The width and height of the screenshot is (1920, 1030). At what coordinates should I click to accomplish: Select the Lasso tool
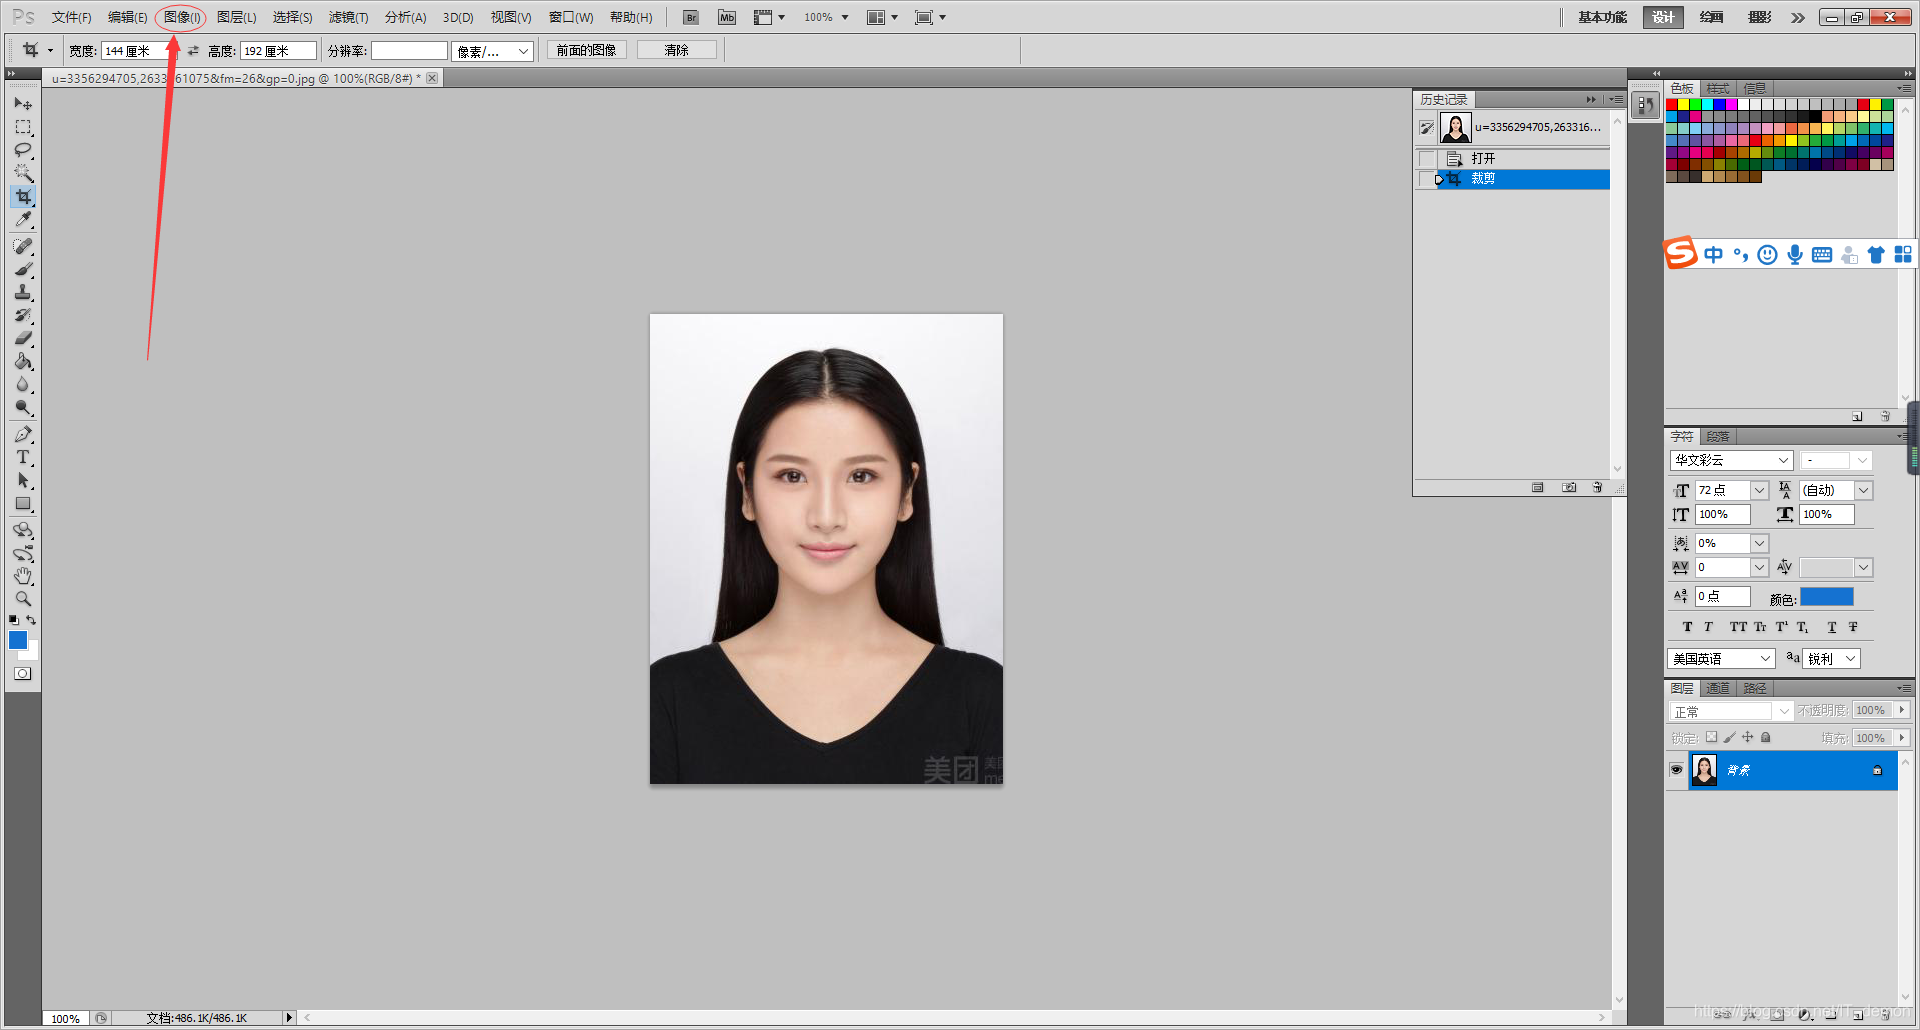pyautogui.click(x=23, y=150)
